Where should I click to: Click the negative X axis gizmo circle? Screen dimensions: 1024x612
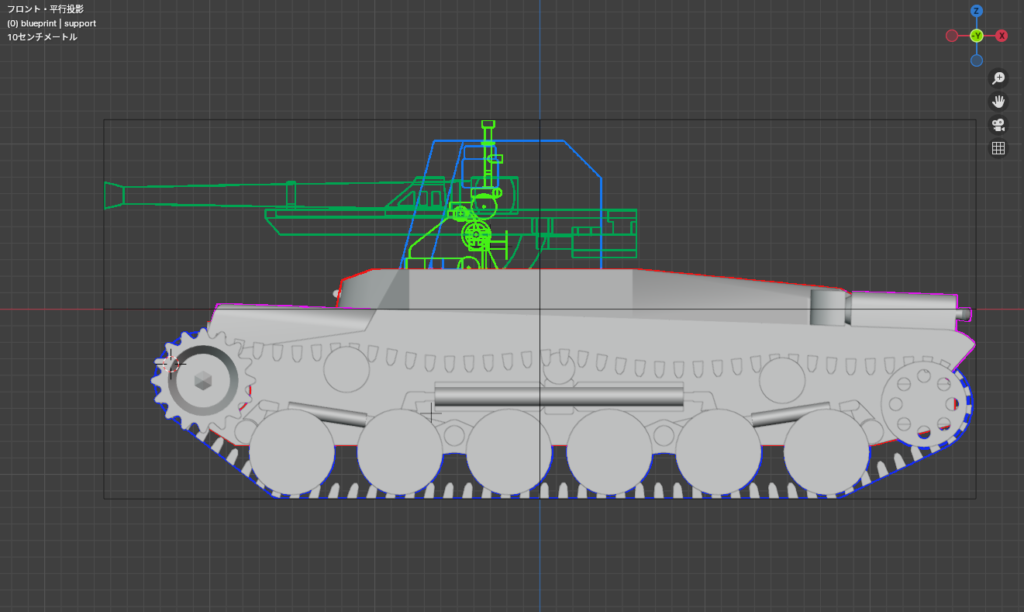(x=952, y=36)
